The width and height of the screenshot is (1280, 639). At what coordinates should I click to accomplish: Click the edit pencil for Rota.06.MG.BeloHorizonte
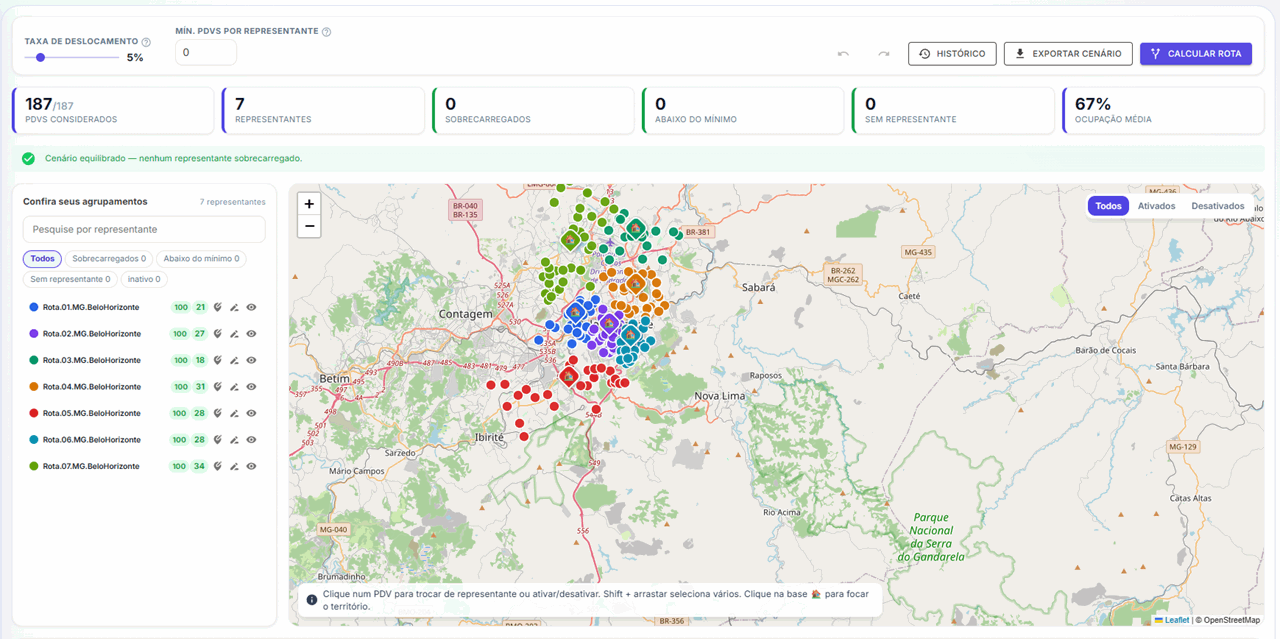[234, 440]
